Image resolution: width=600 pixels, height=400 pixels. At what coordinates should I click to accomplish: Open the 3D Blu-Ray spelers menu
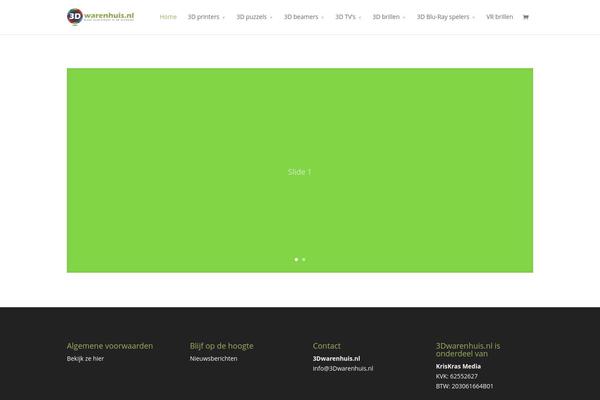click(x=443, y=17)
